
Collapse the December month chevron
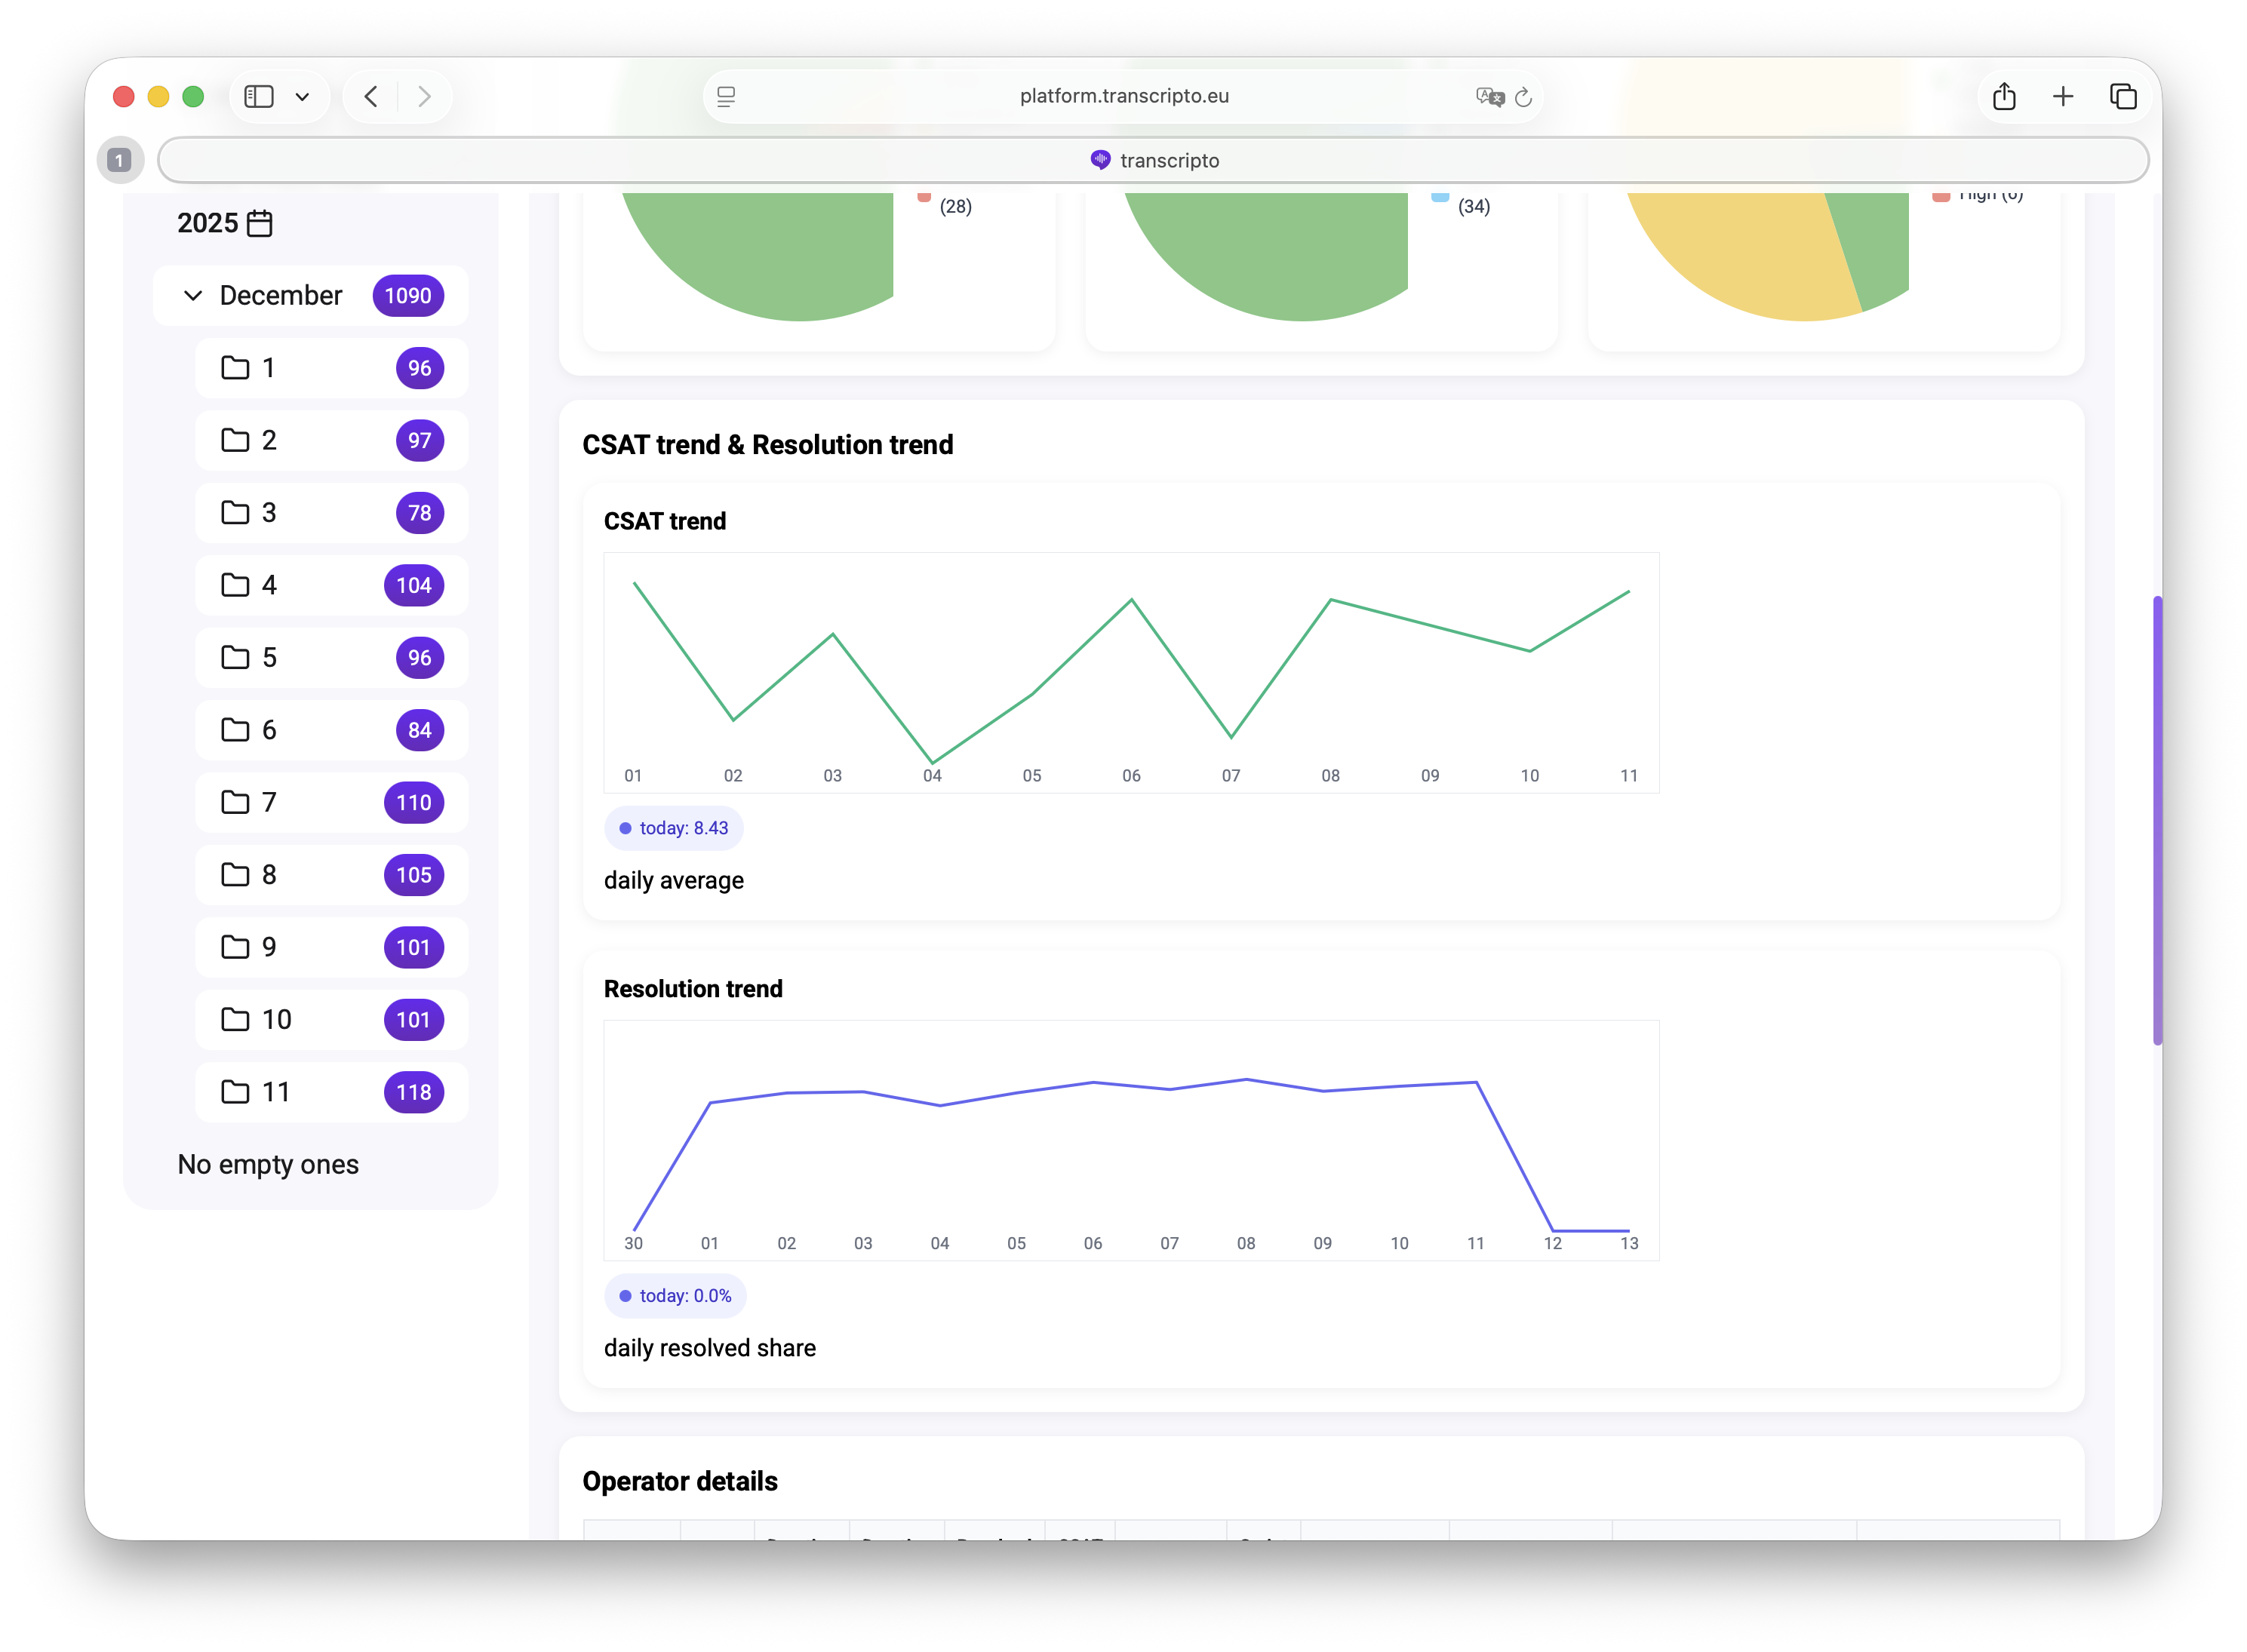193,295
